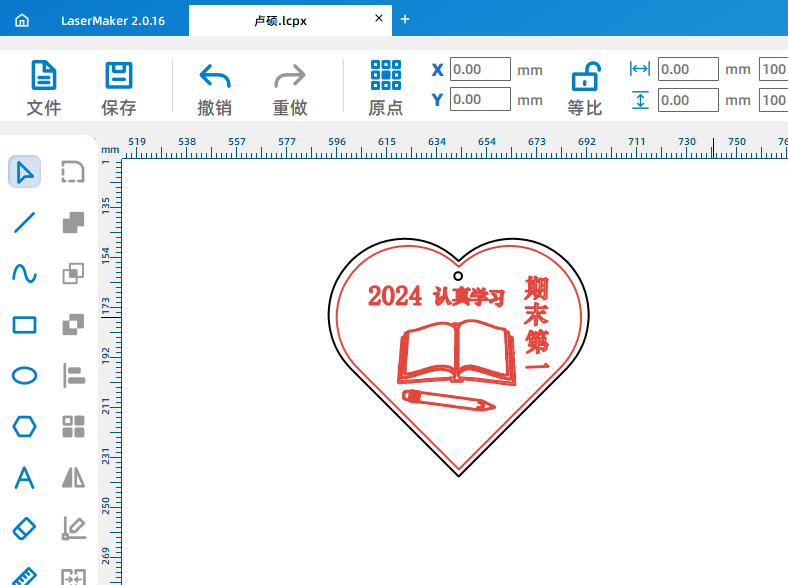Screen dimensions: 788x585
Task: Pick the eraser tool
Action: tap(24, 527)
